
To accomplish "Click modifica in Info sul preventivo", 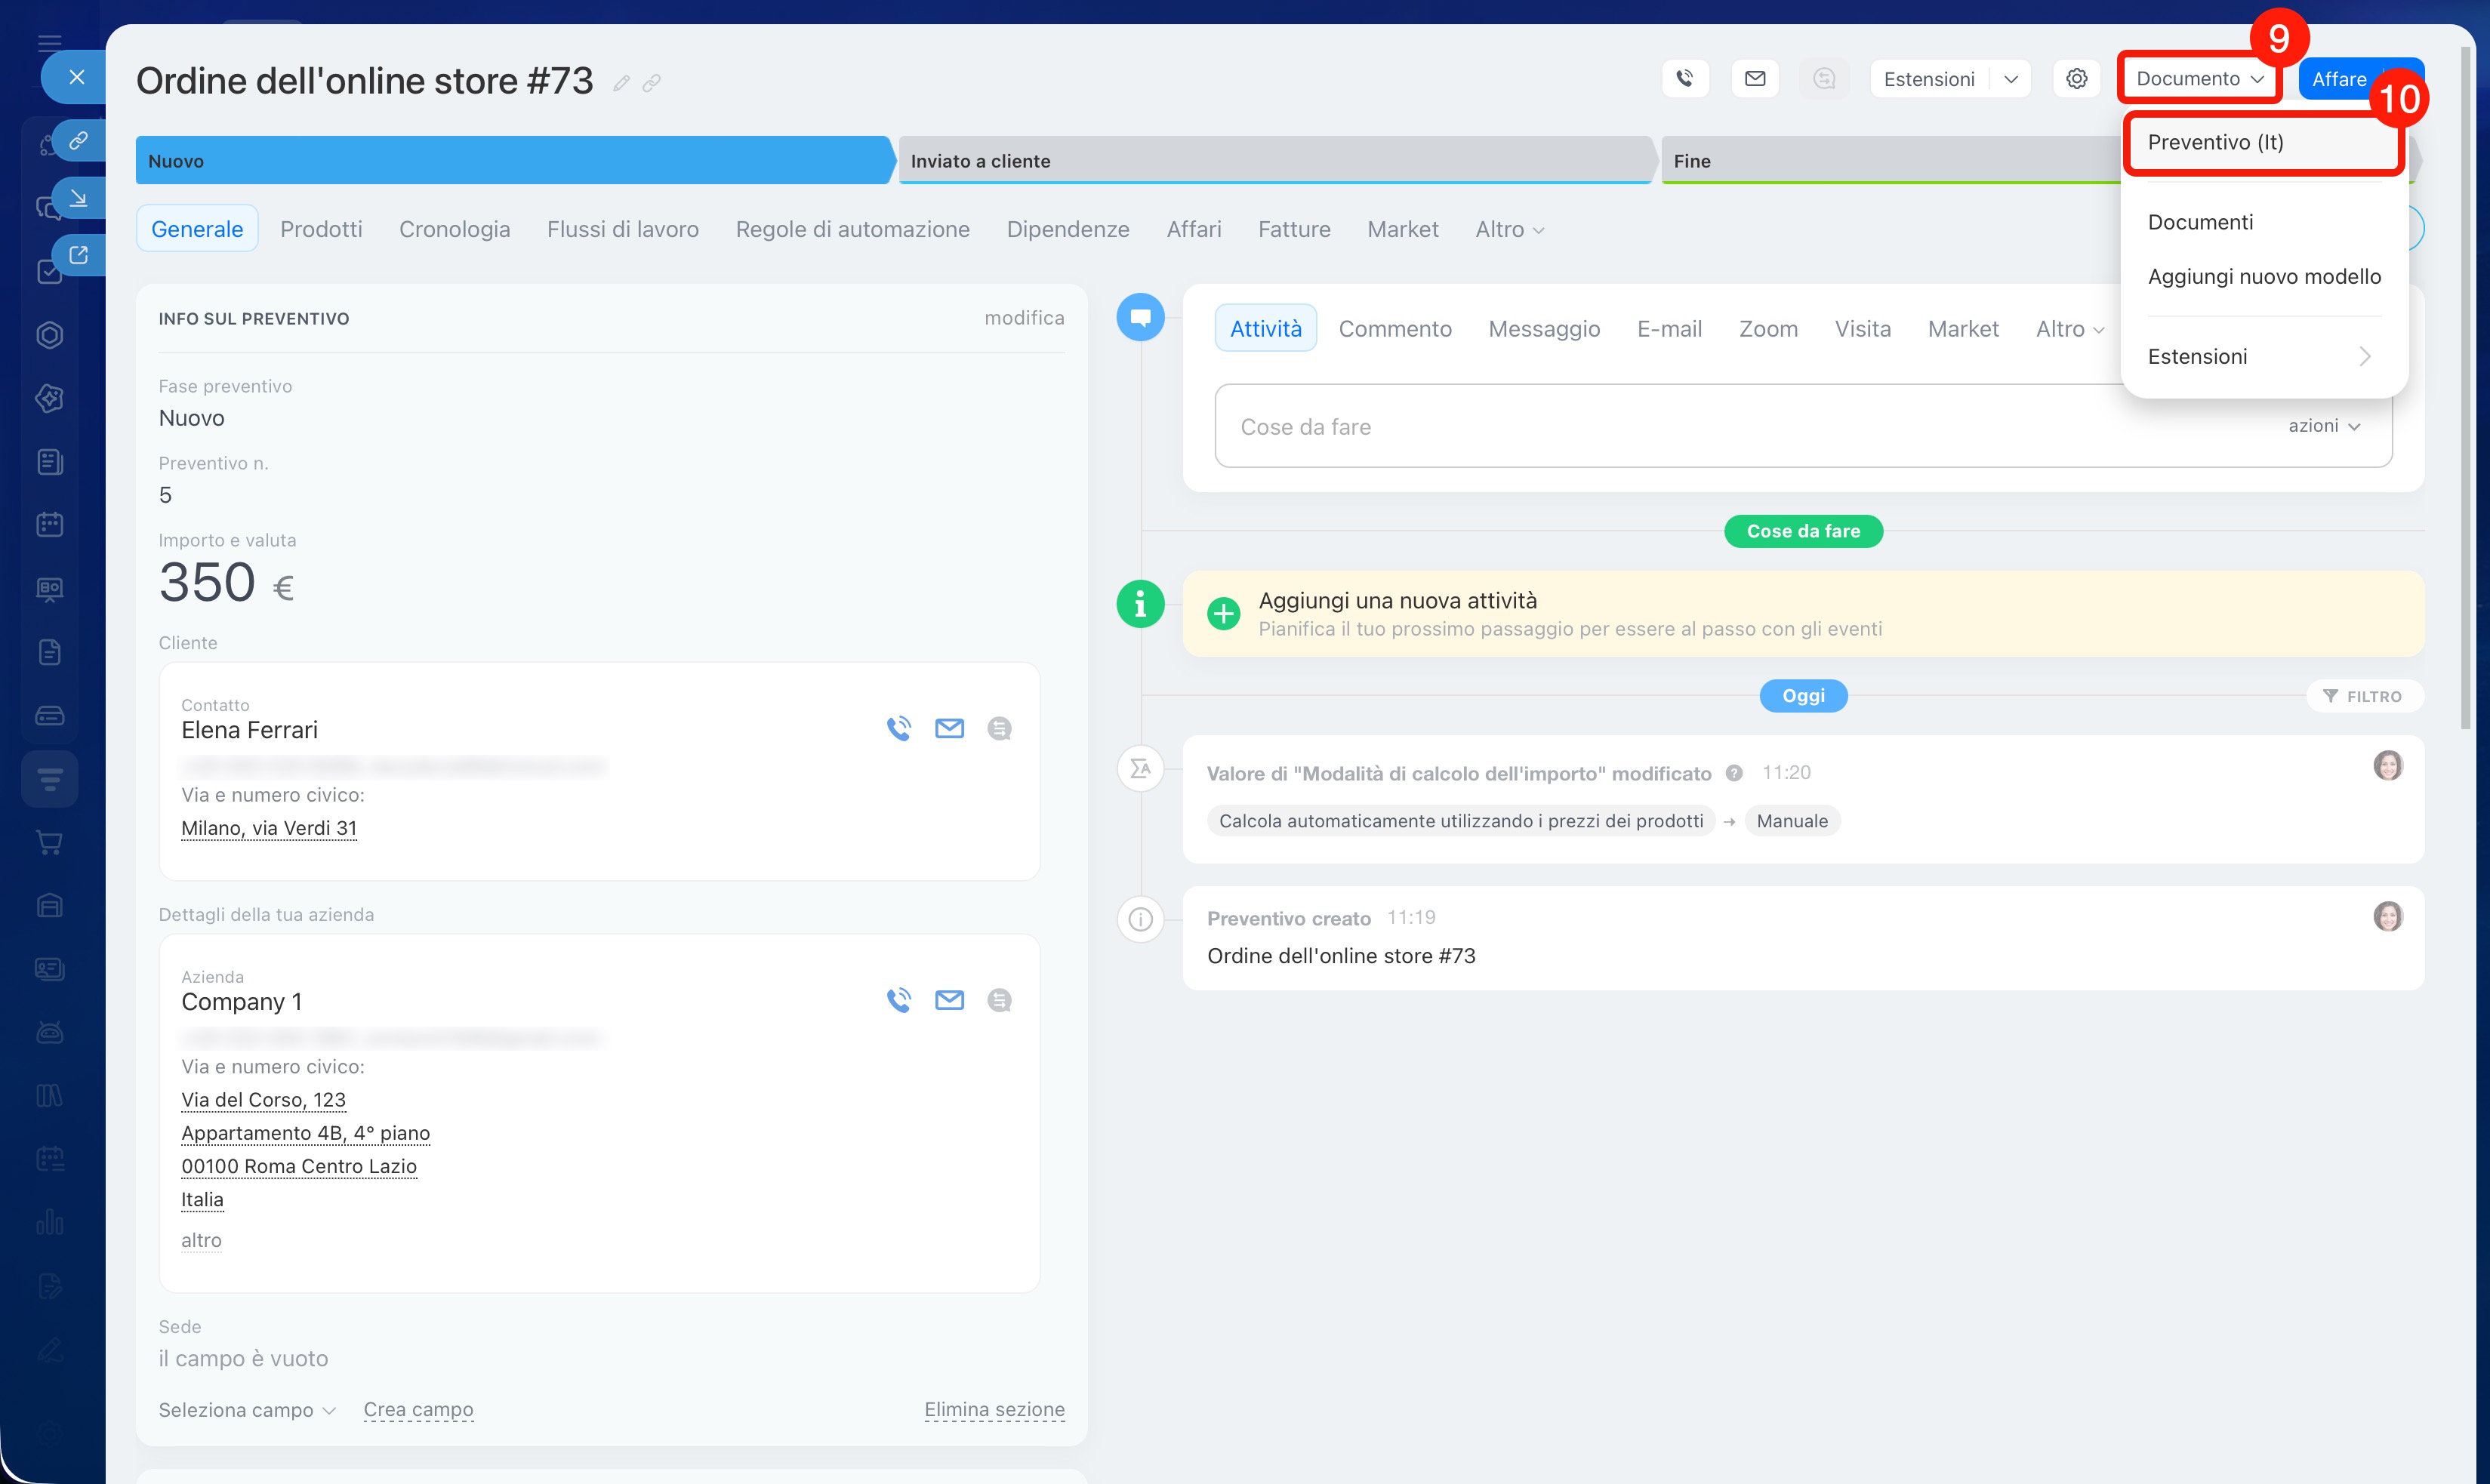I will tap(1024, 318).
